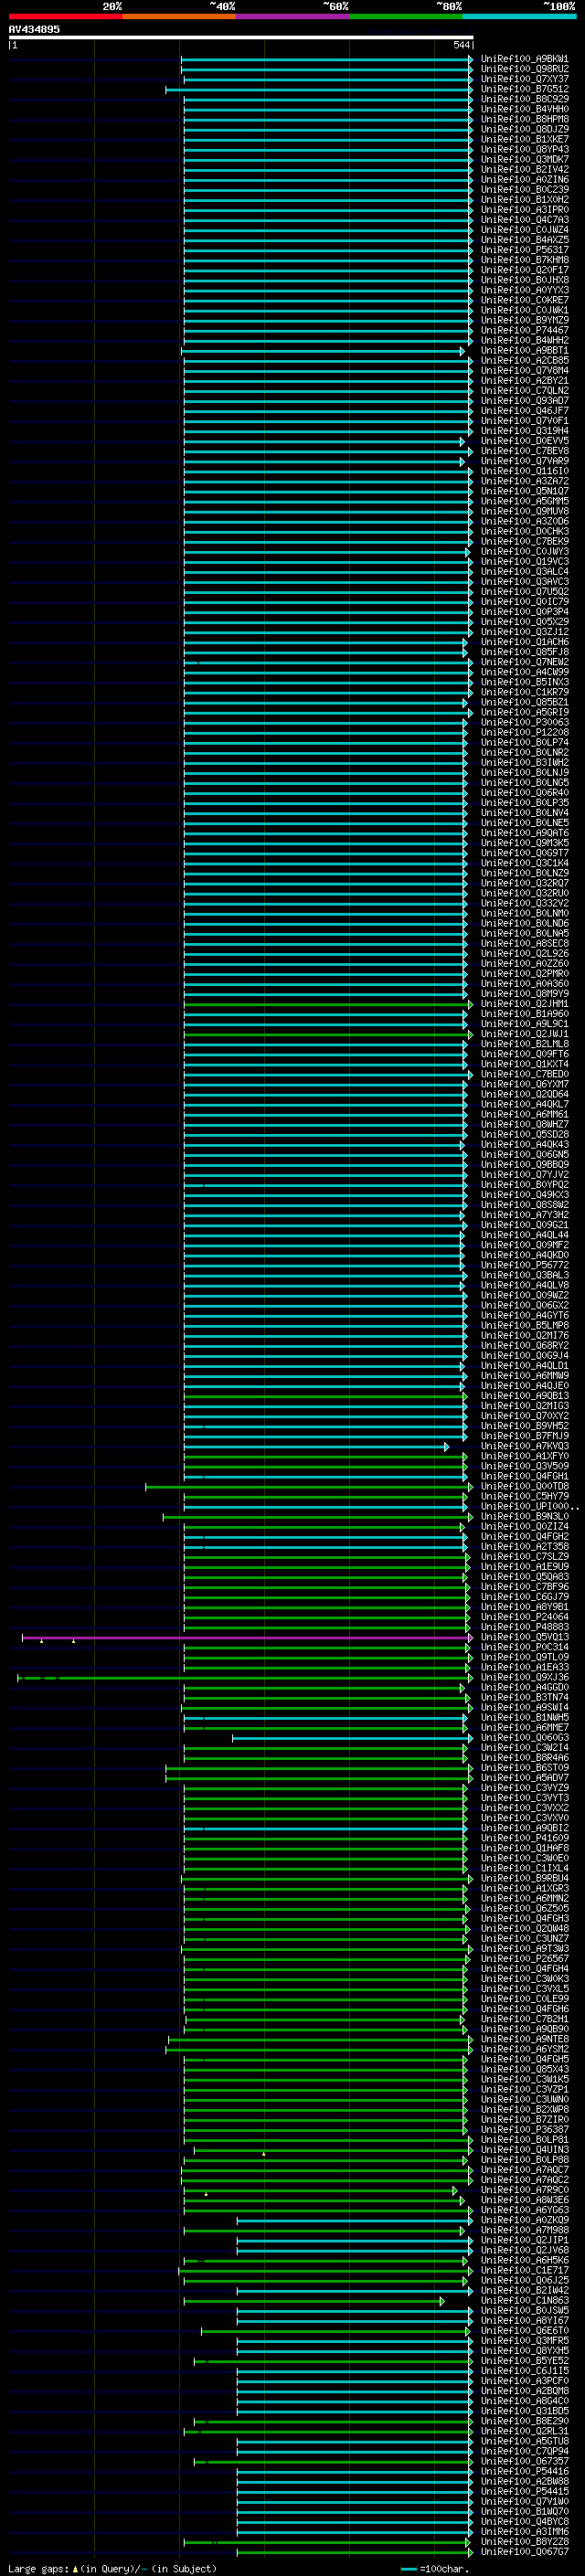
Task: Select hit label UniRef100_Q2JIP1
Action: click(525, 2240)
